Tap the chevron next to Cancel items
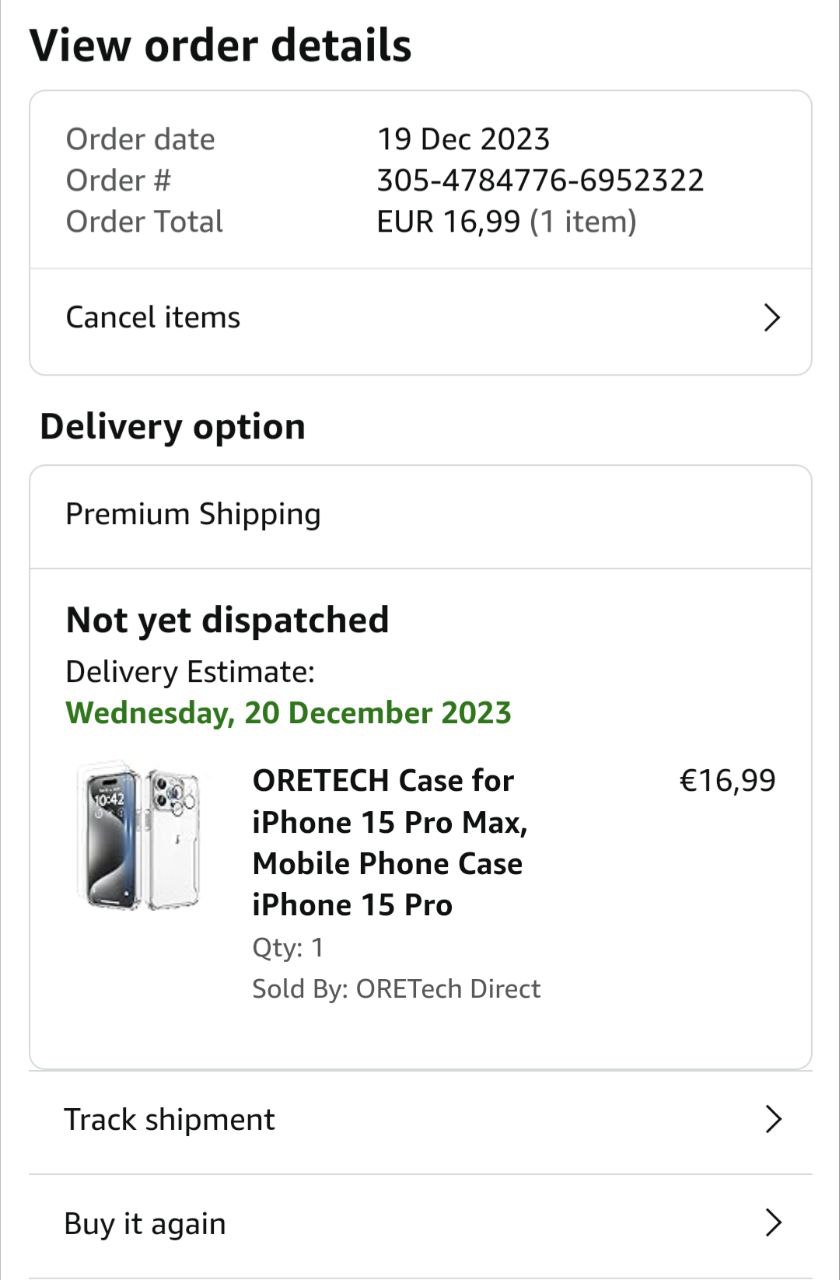 click(x=771, y=318)
